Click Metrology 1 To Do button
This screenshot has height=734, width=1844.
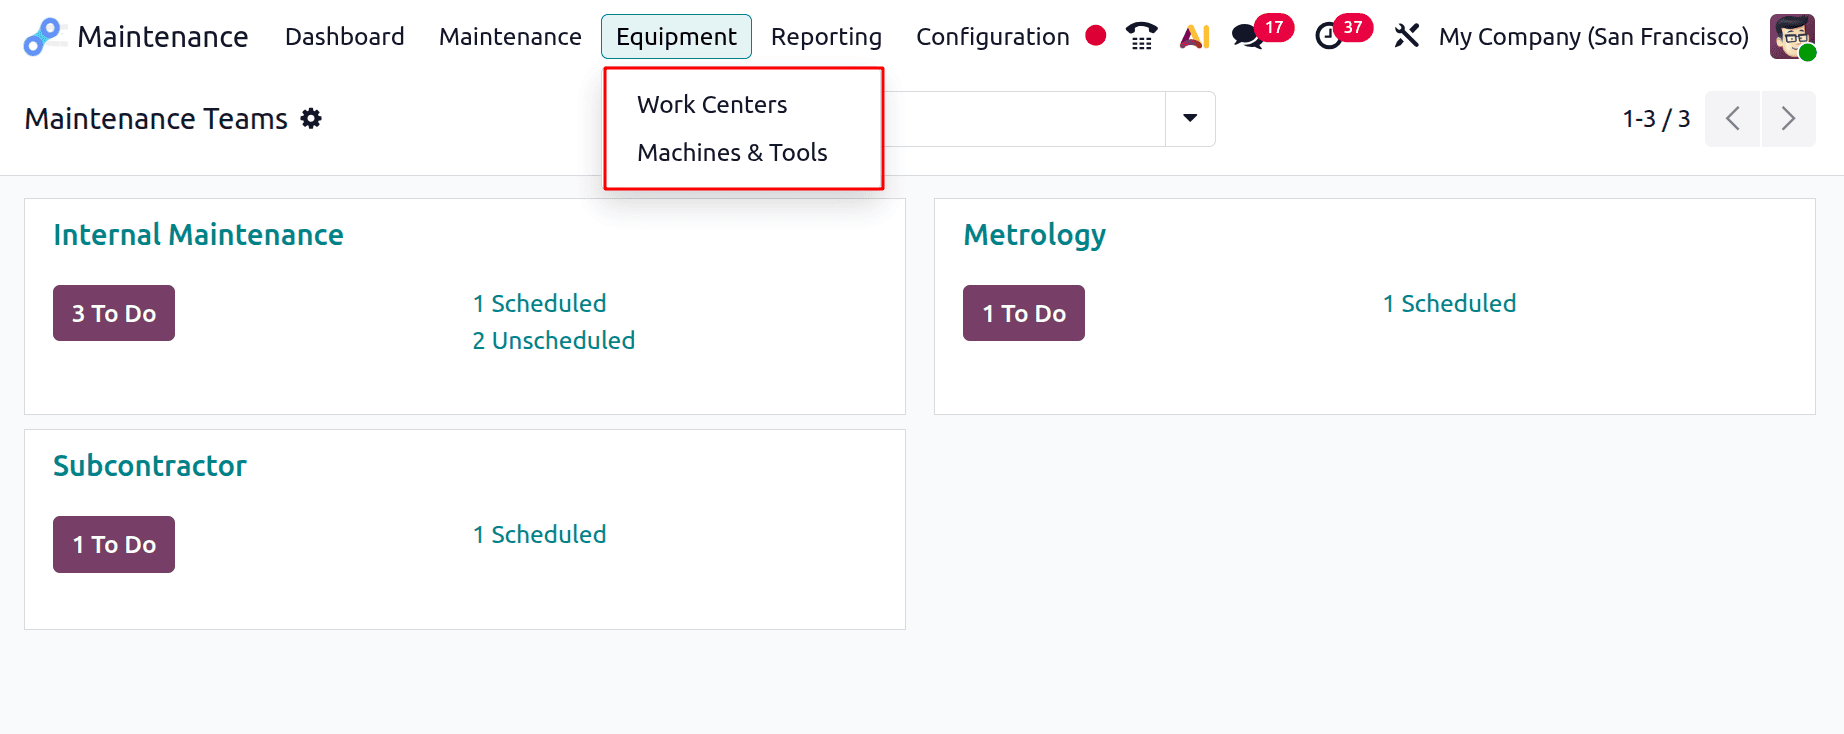click(x=1024, y=313)
